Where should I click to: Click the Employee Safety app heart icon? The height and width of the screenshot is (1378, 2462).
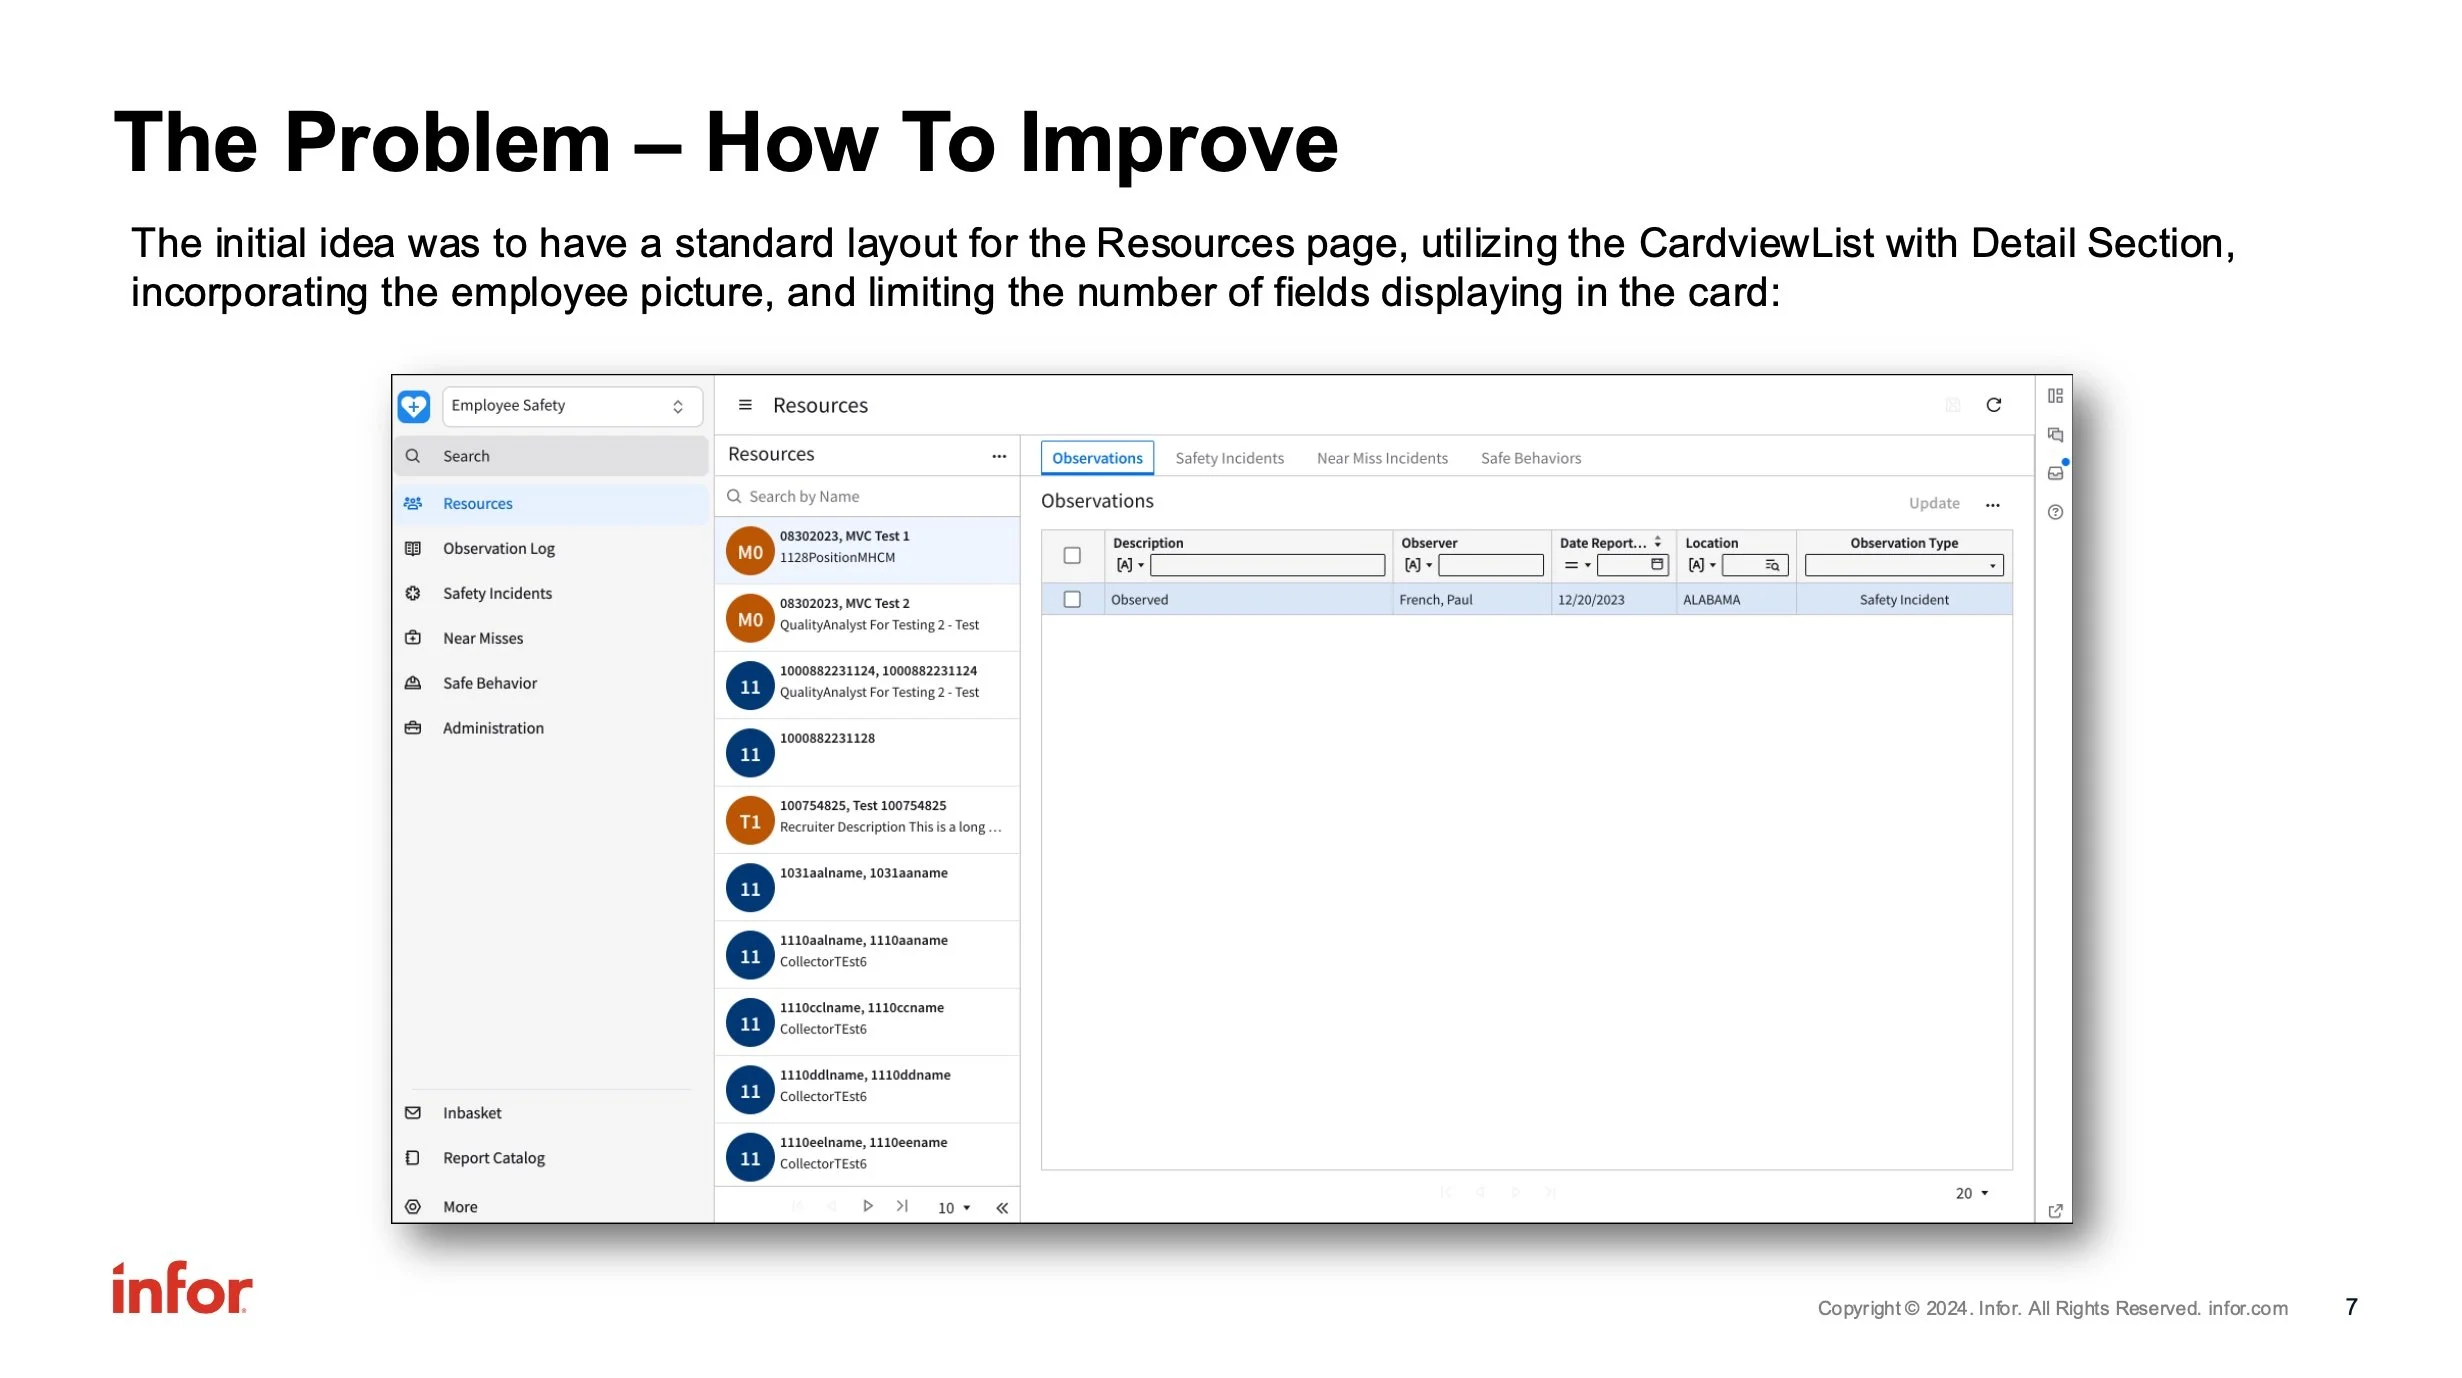(x=414, y=406)
